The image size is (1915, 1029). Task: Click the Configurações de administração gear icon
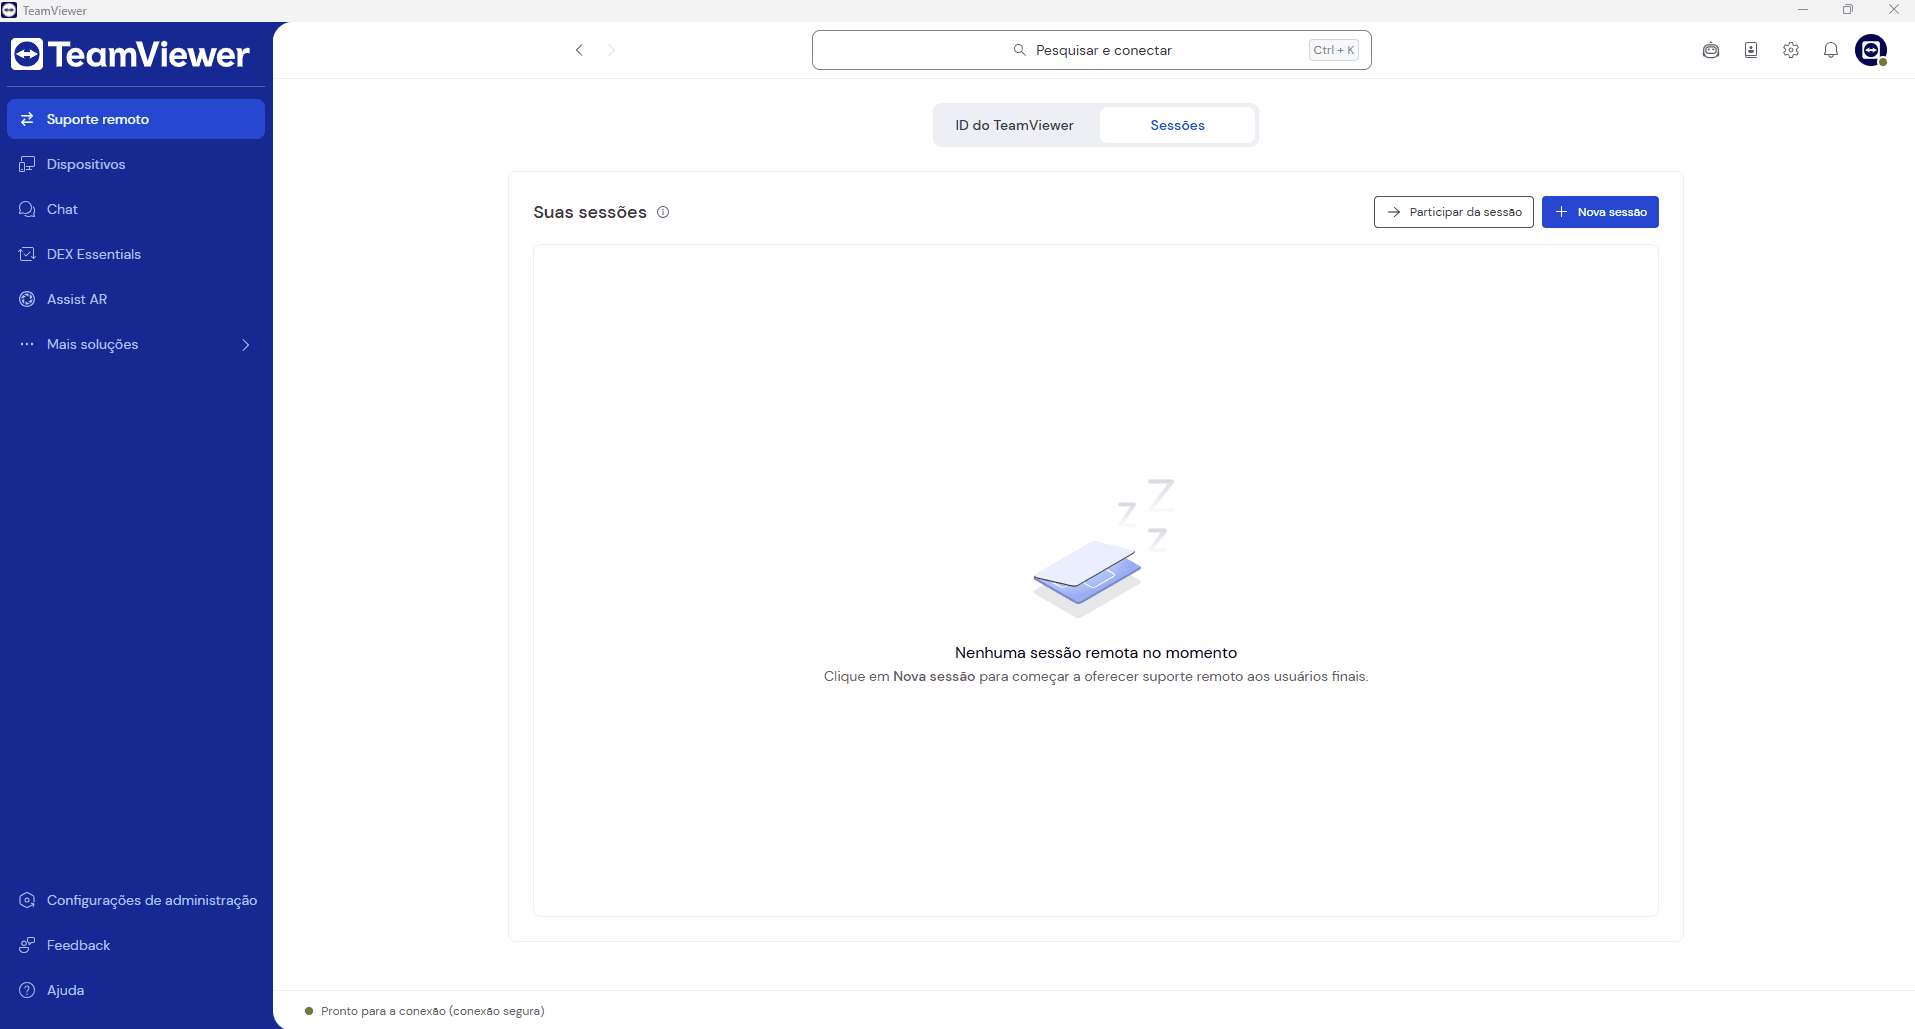click(x=27, y=900)
